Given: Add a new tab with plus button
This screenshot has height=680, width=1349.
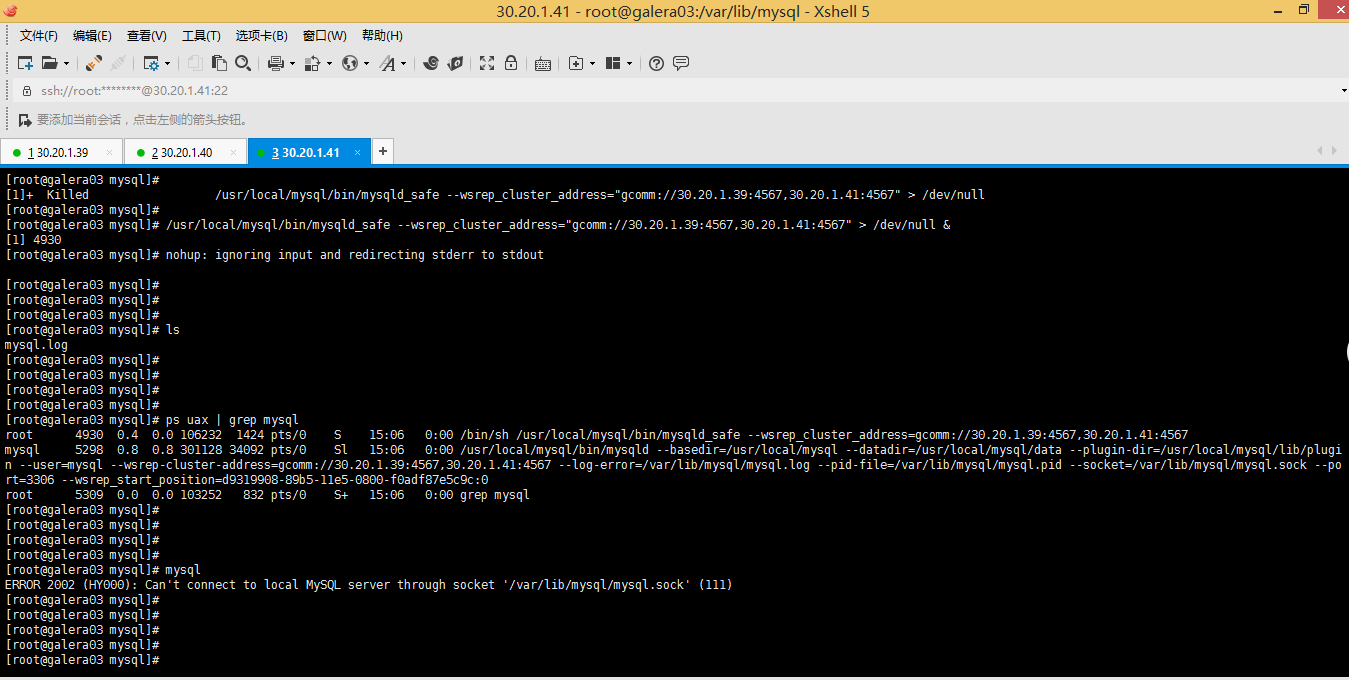Looking at the screenshot, I should click(x=383, y=152).
